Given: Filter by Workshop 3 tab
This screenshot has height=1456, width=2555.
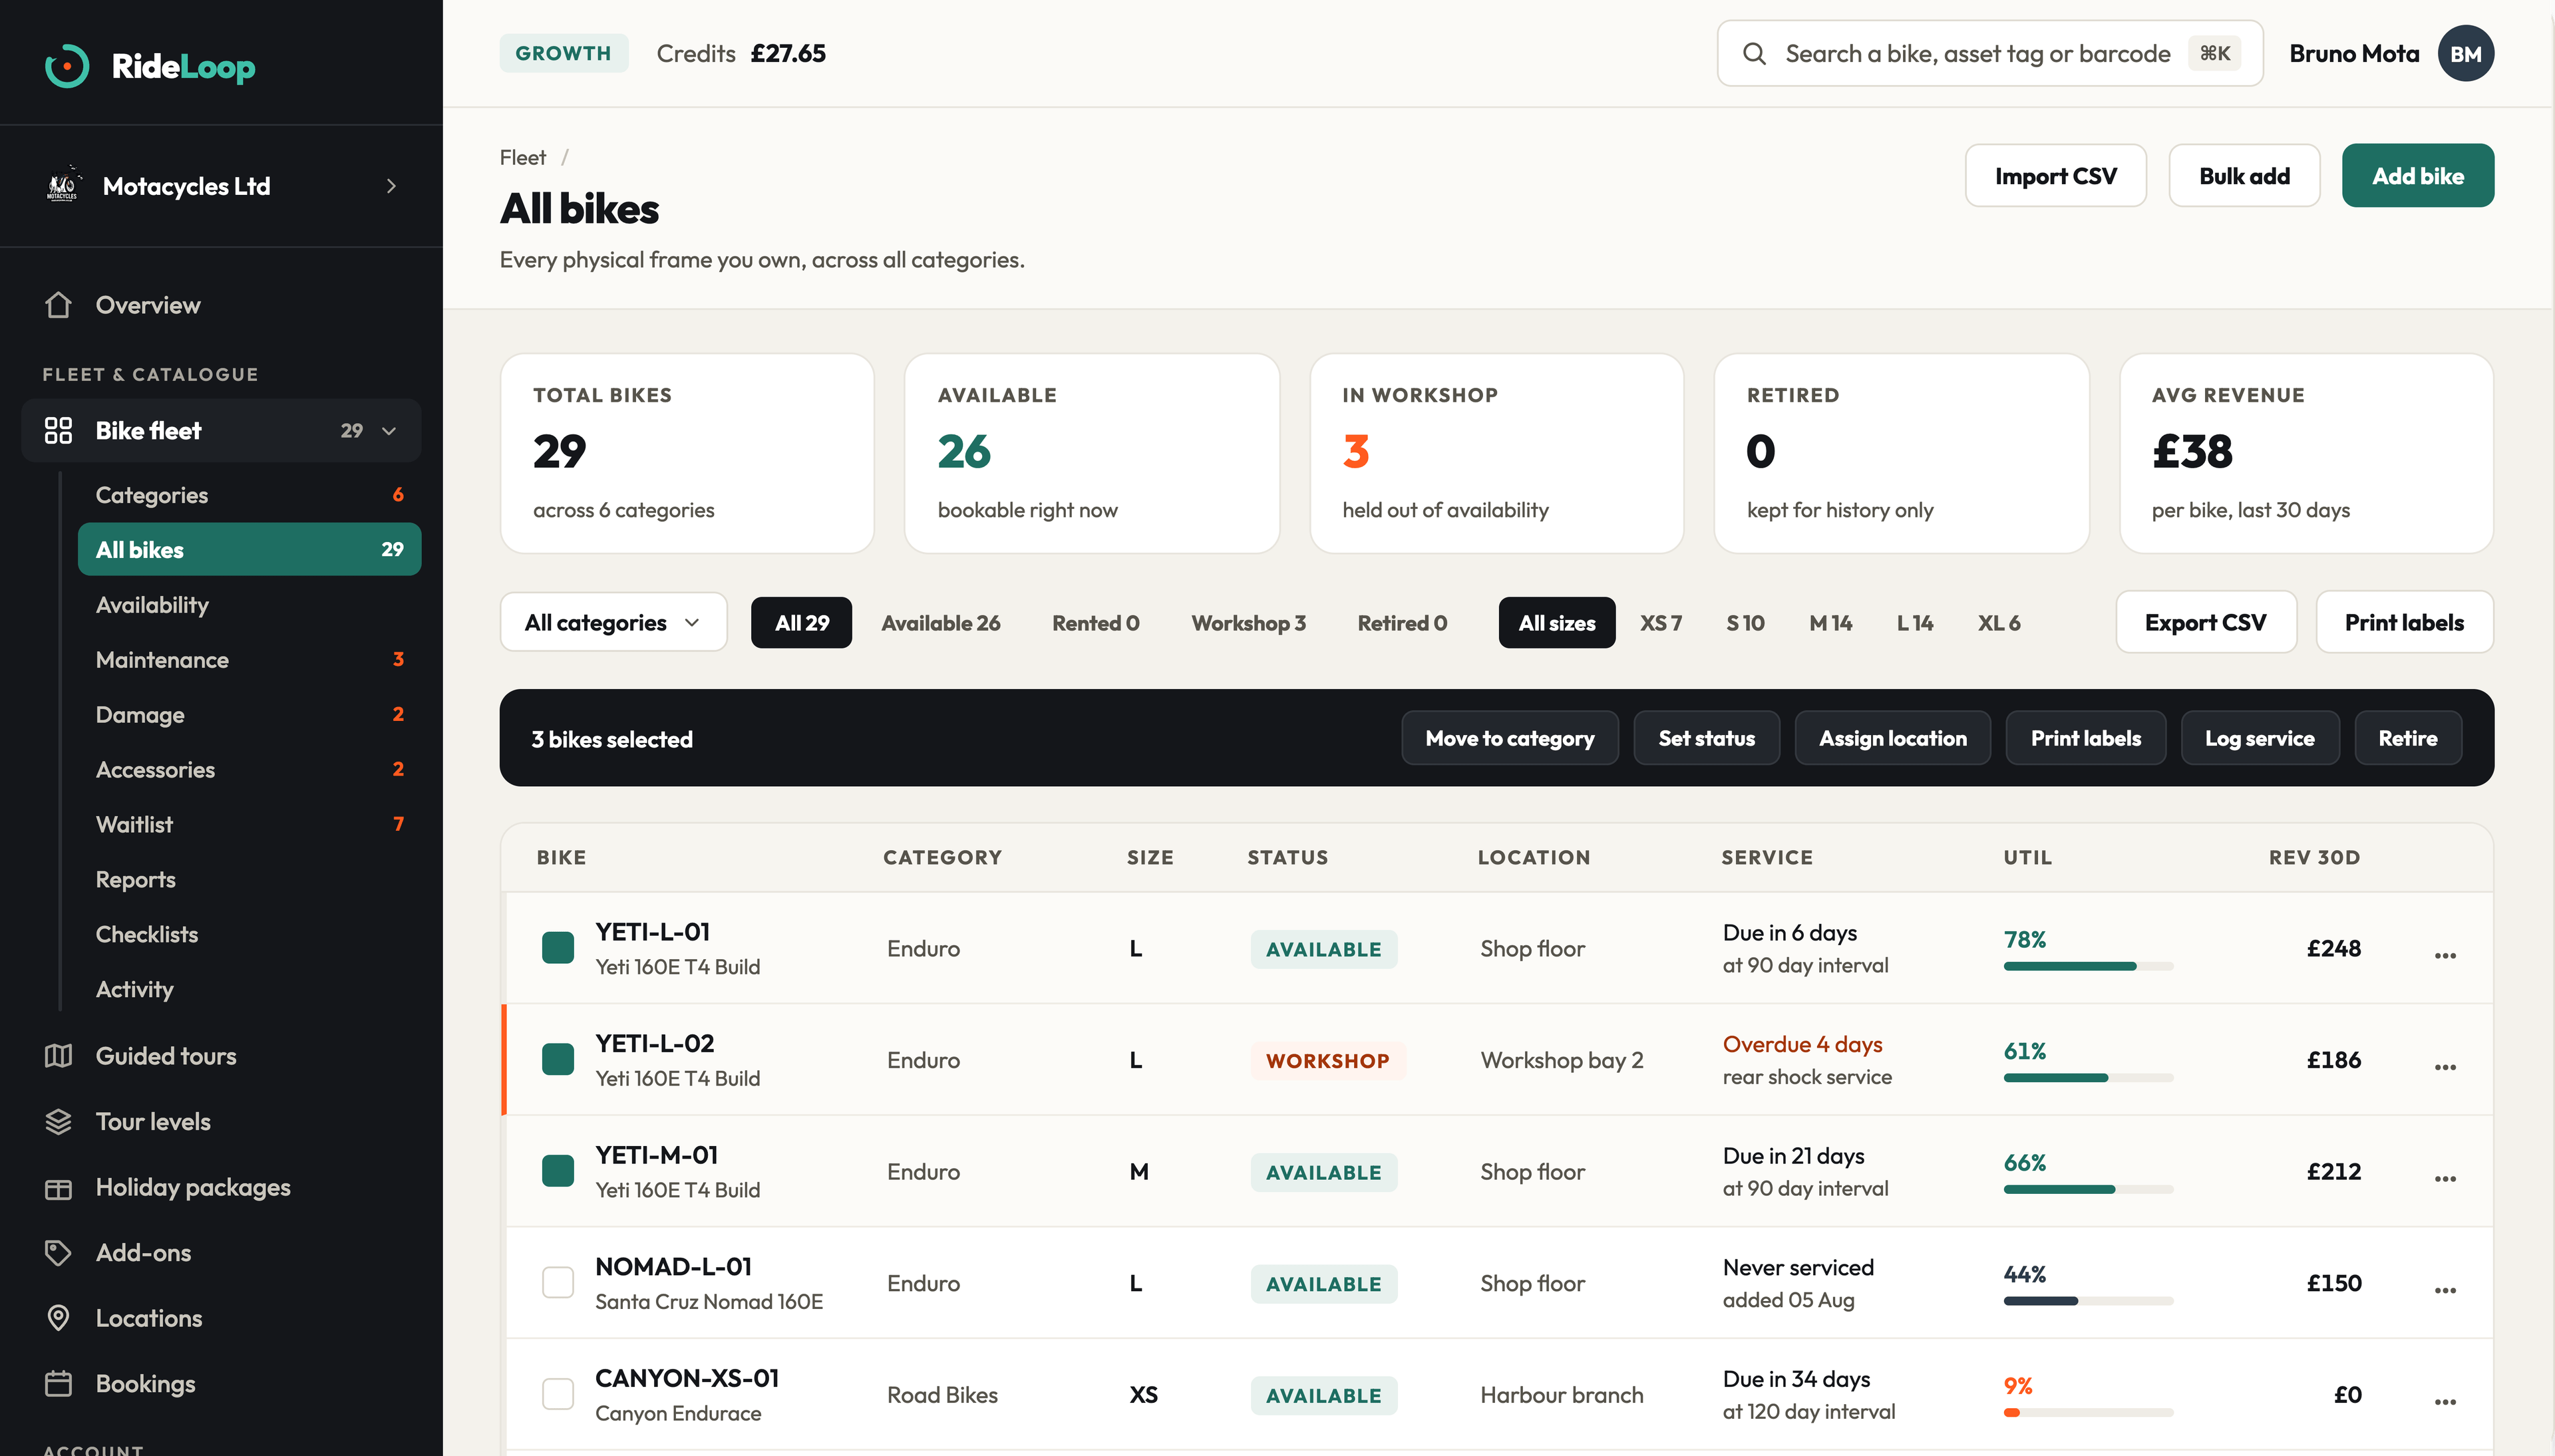Looking at the screenshot, I should [x=1248, y=622].
